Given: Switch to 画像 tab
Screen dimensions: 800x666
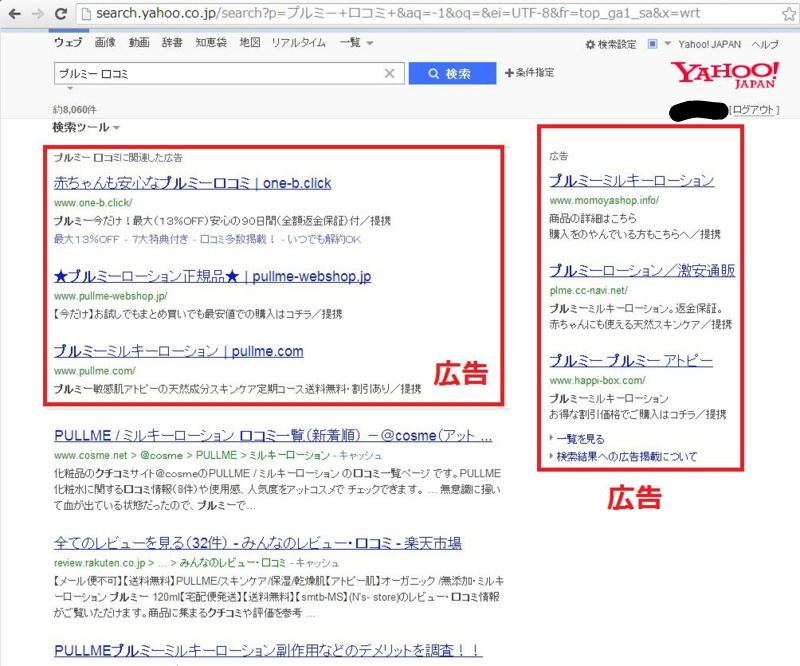Looking at the screenshot, I should click(105, 43).
